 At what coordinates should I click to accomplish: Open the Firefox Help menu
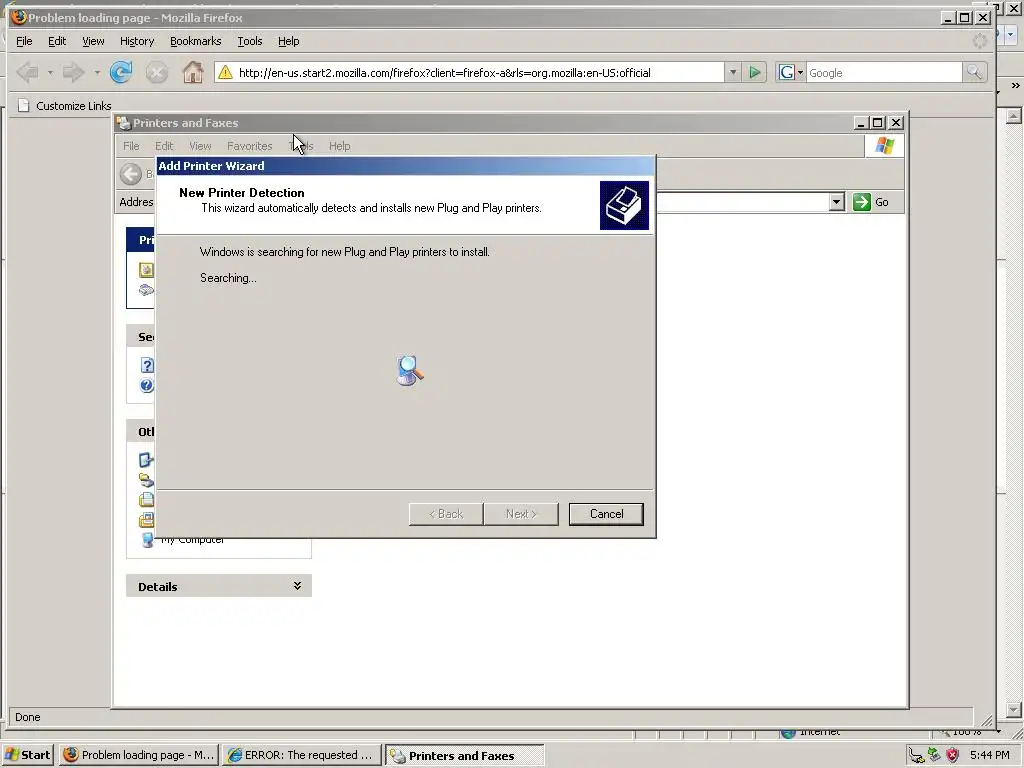pos(289,41)
